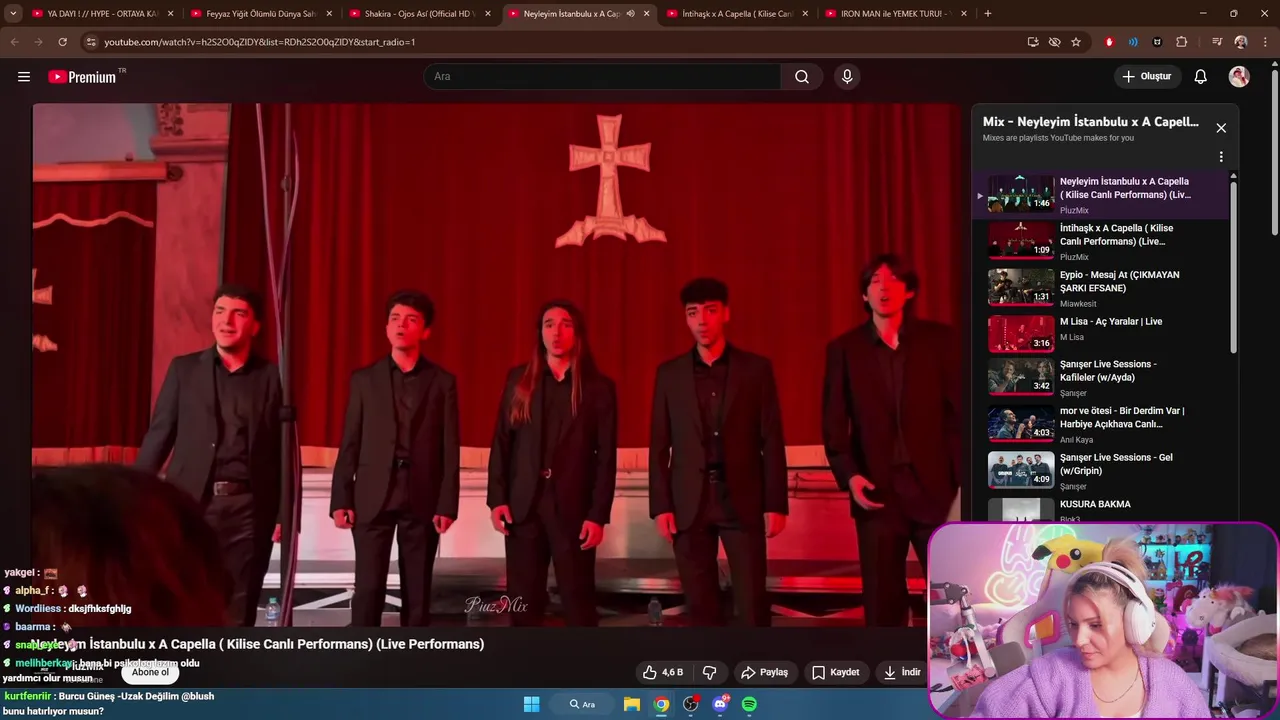The image size is (1280, 720).
Task: Click the Chrome address bar URL
Action: 259,42
